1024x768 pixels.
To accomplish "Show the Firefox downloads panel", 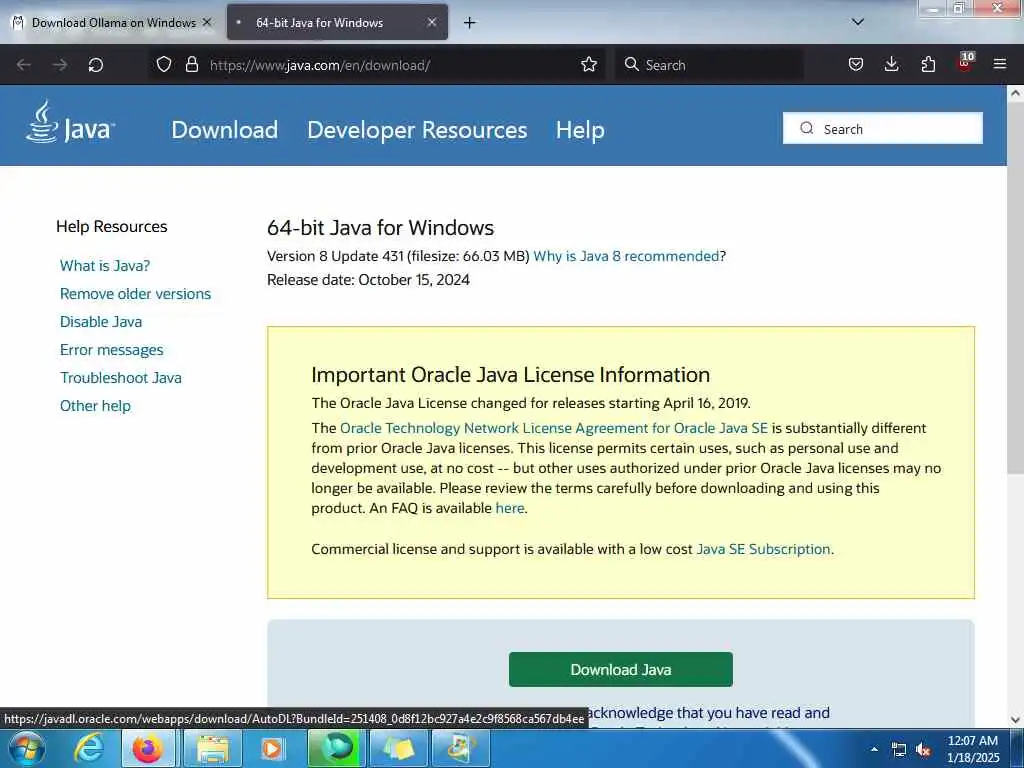I will 891,64.
